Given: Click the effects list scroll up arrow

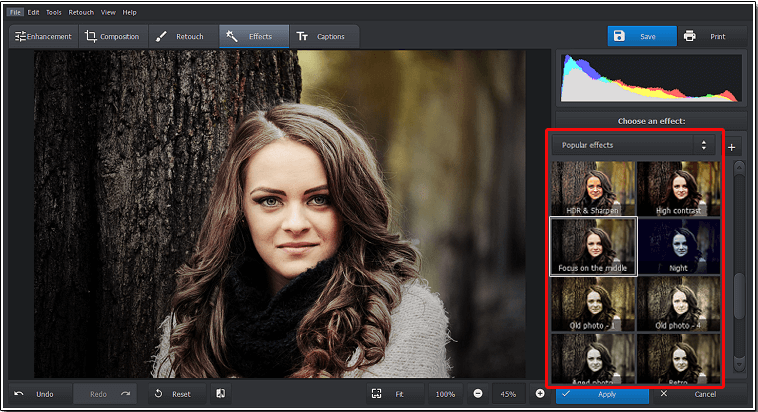Looking at the screenshot, I should coord(739,168).
